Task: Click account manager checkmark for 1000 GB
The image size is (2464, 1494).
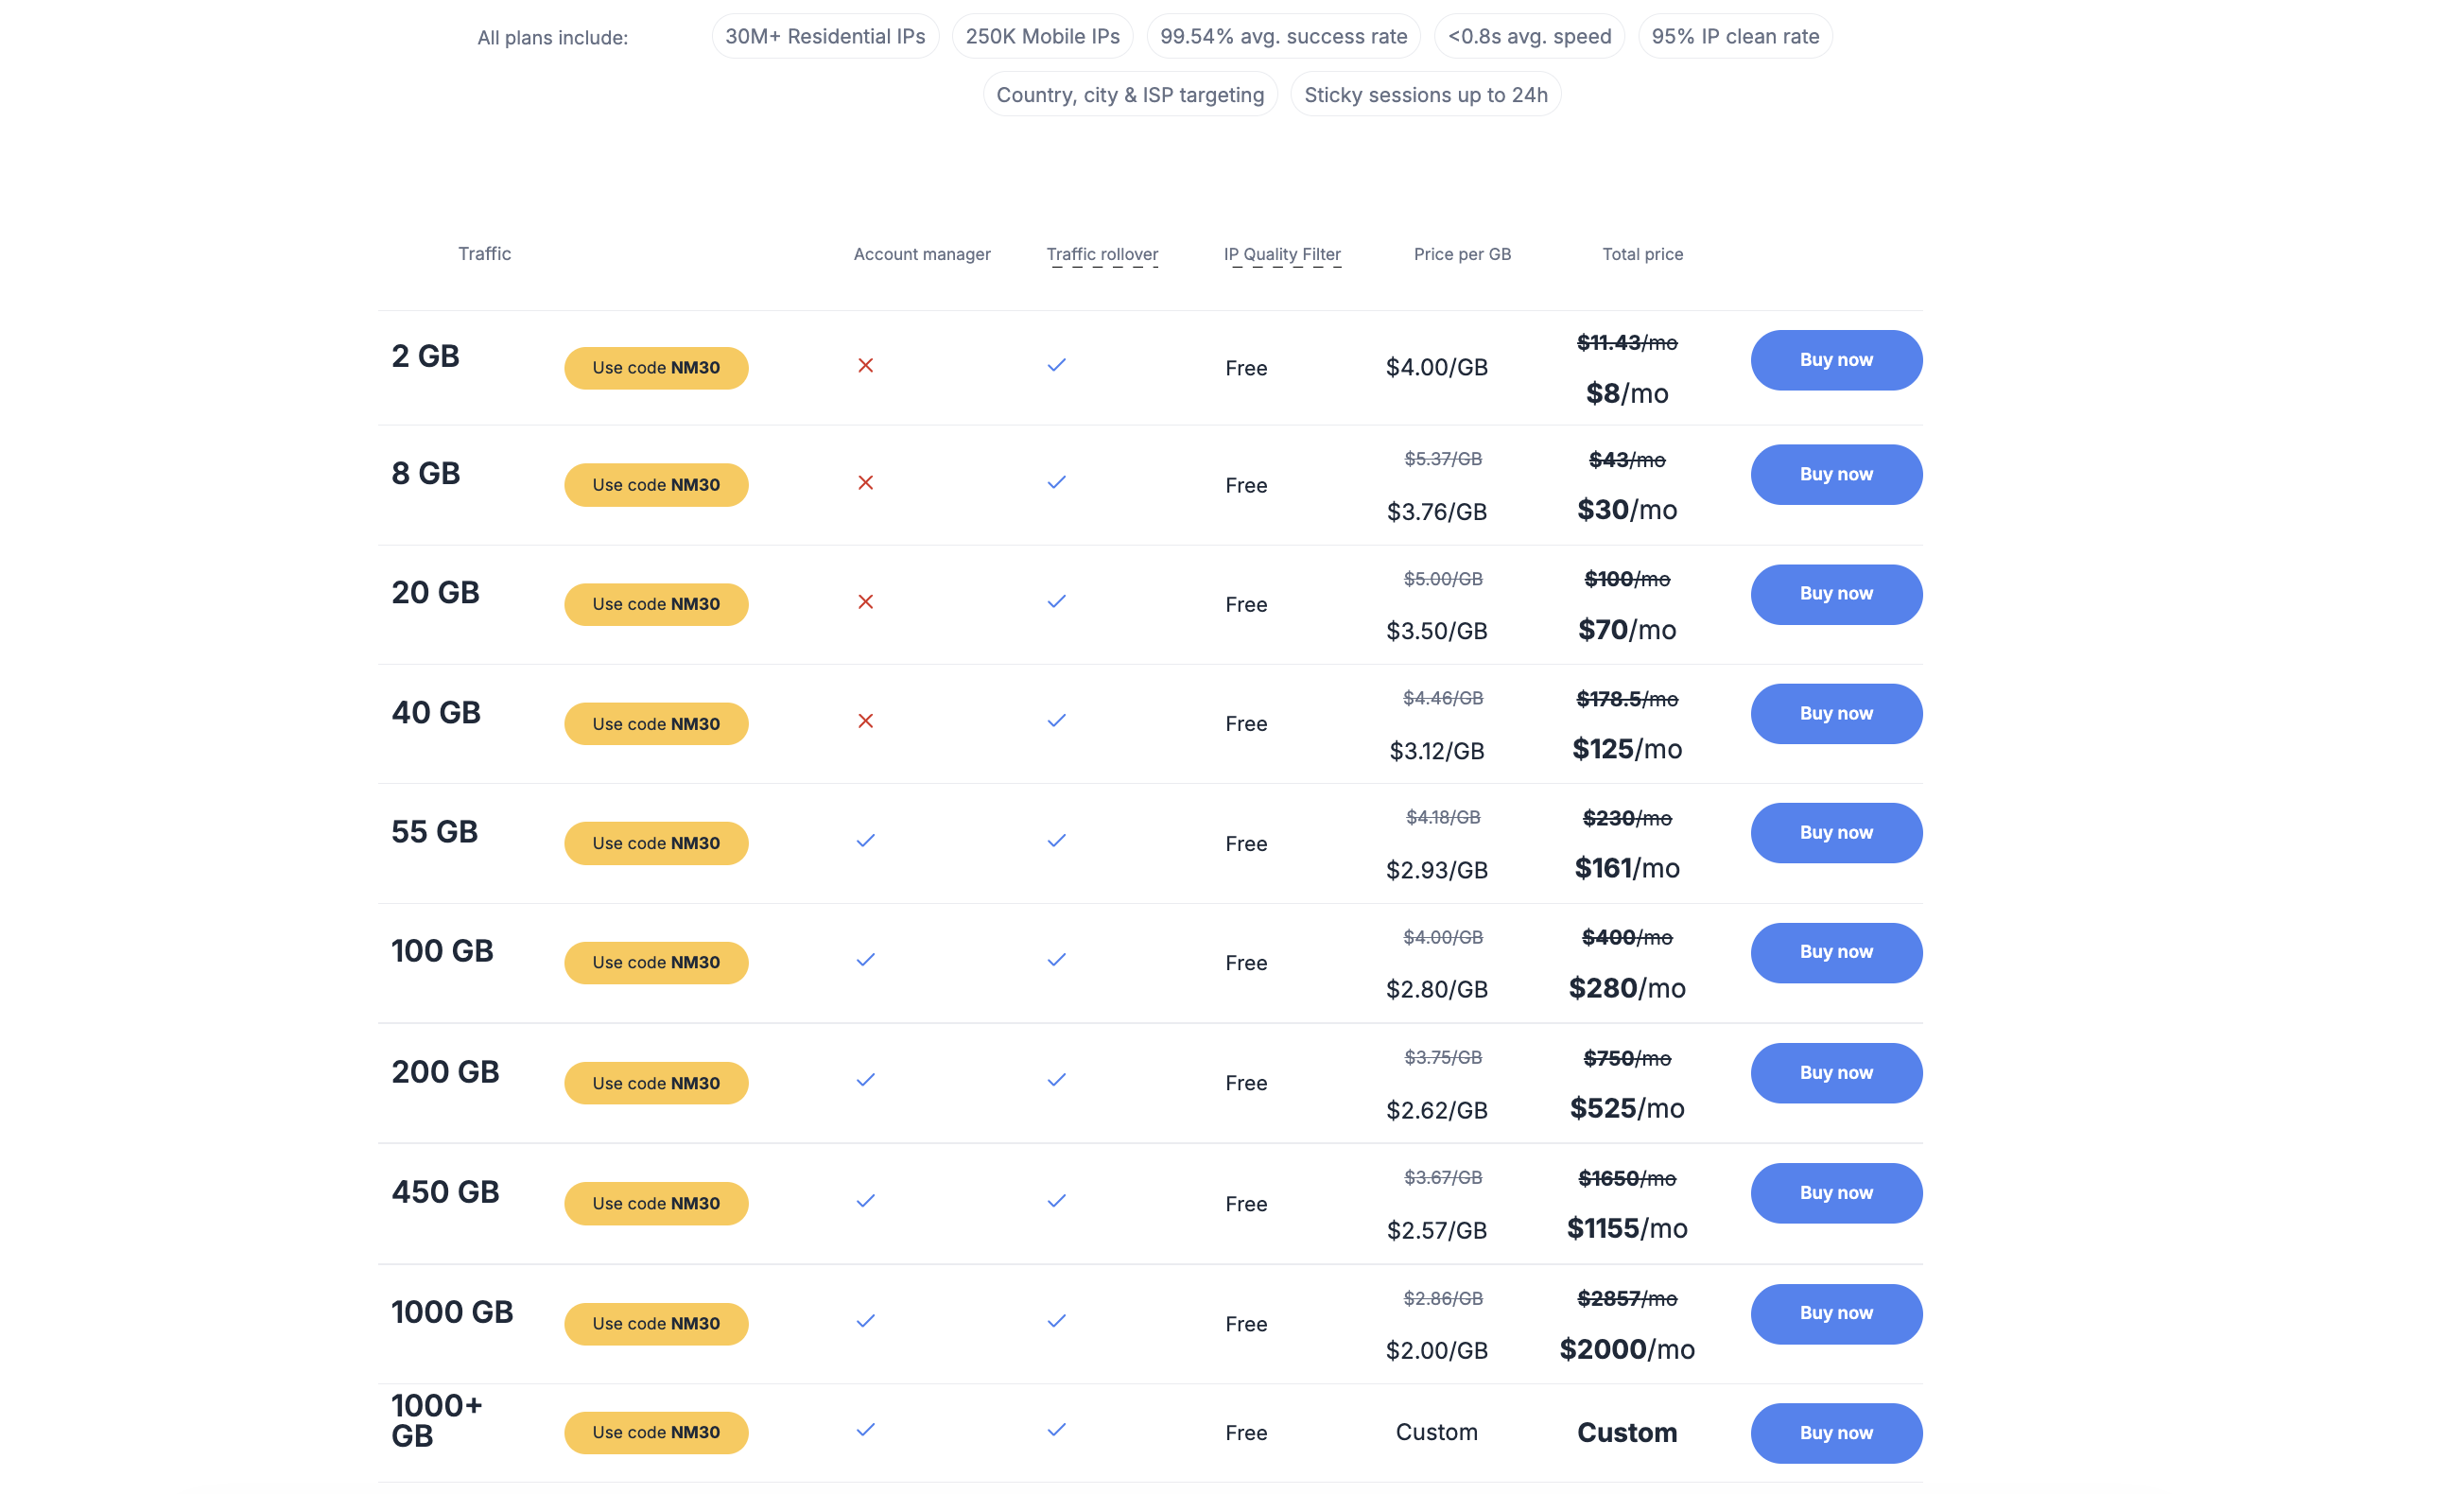Action: [865, 1320]
